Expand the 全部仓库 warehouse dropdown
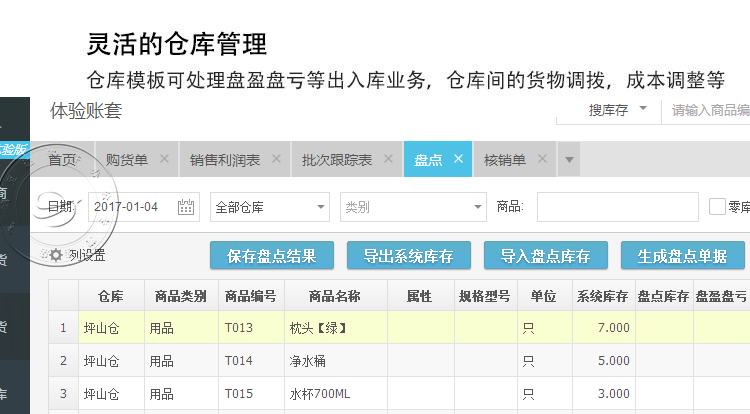 (270, 207)
